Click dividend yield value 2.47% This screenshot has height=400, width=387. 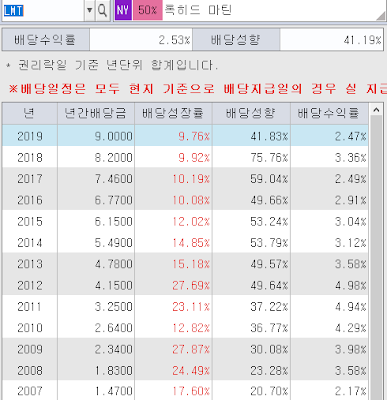pyautogui.click(x=351, y=136)
